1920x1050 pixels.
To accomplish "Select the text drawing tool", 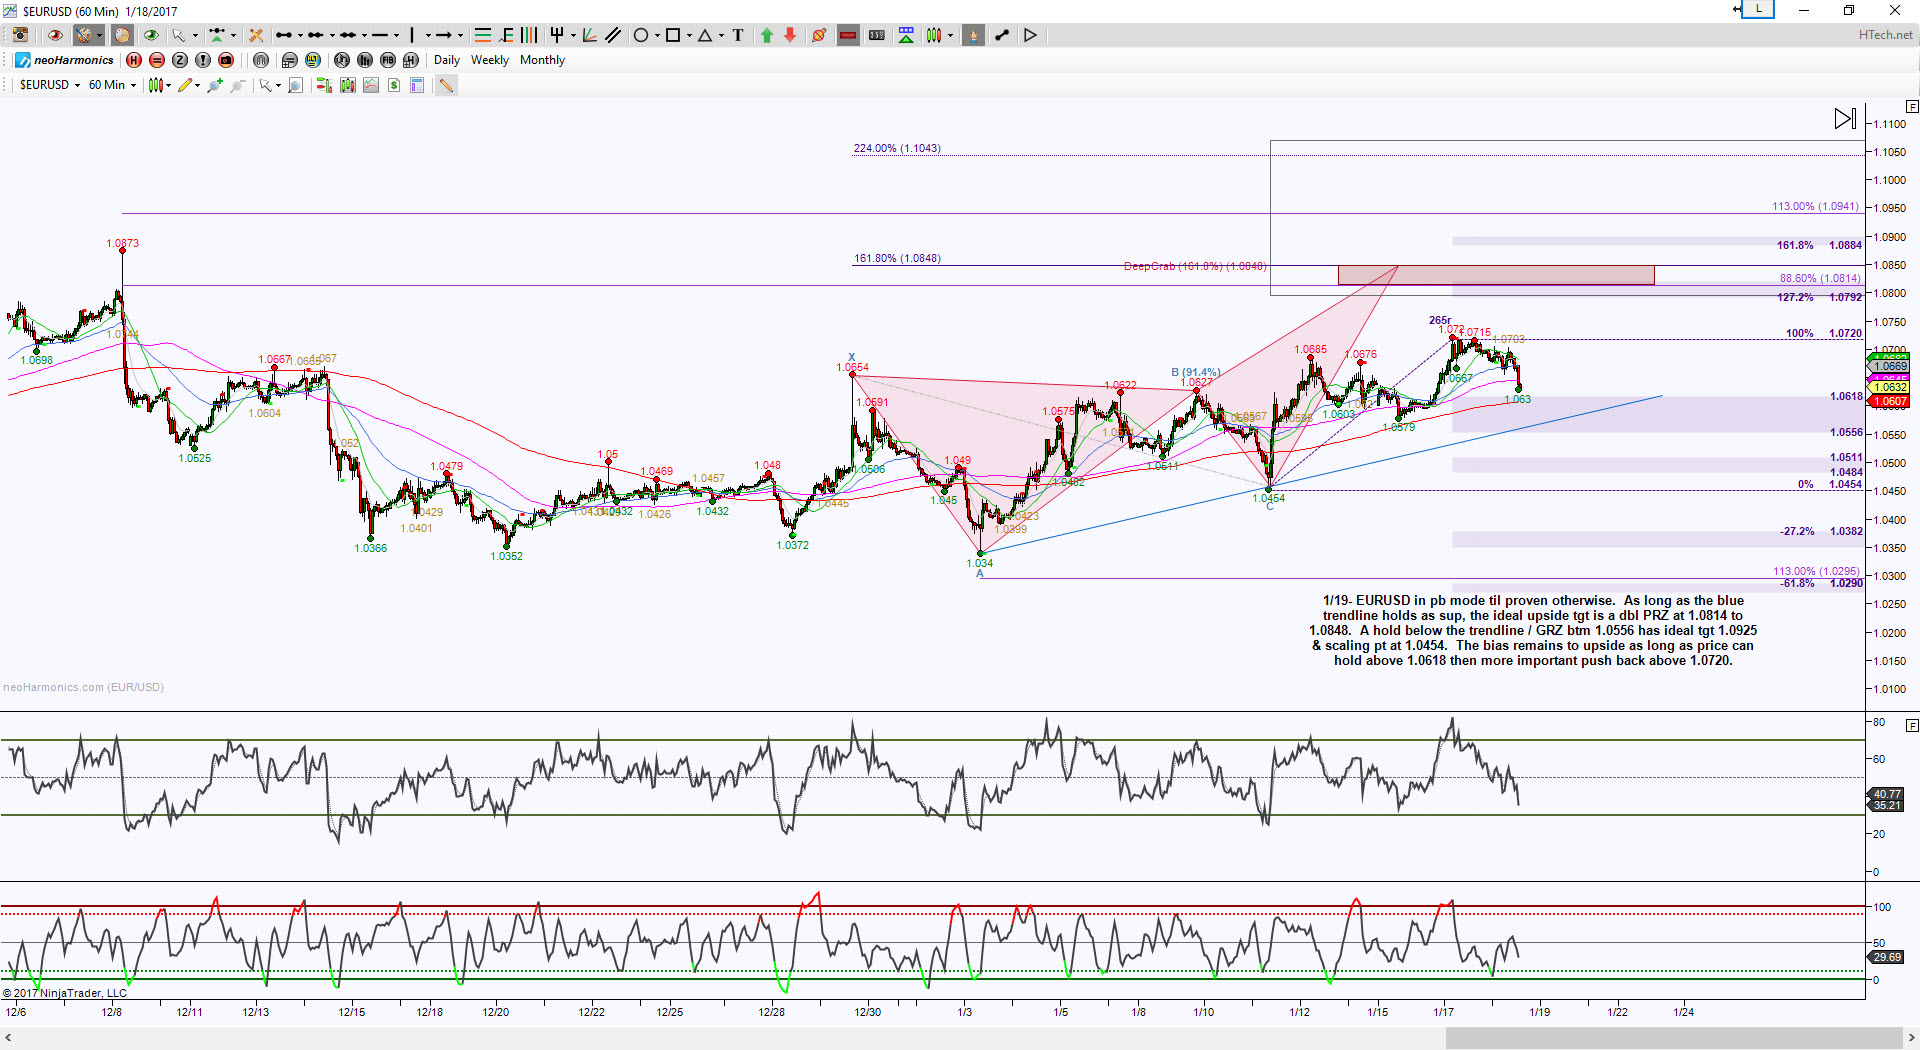I will 738,35.
